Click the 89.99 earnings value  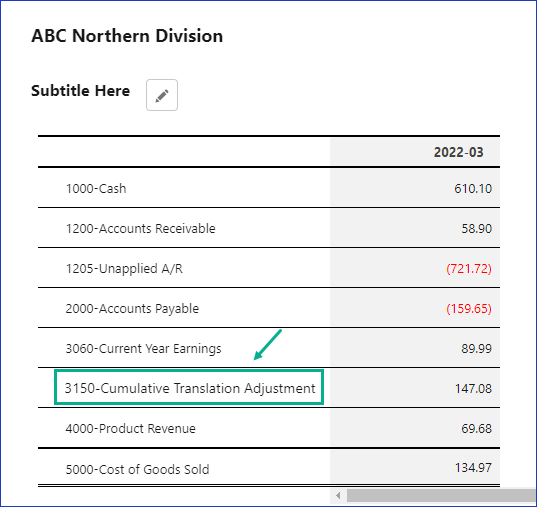click(x=476, y=349)
